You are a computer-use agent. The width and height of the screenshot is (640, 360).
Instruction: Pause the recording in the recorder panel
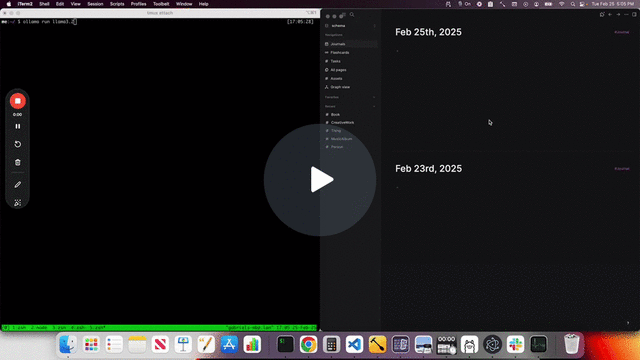(18, 126)
